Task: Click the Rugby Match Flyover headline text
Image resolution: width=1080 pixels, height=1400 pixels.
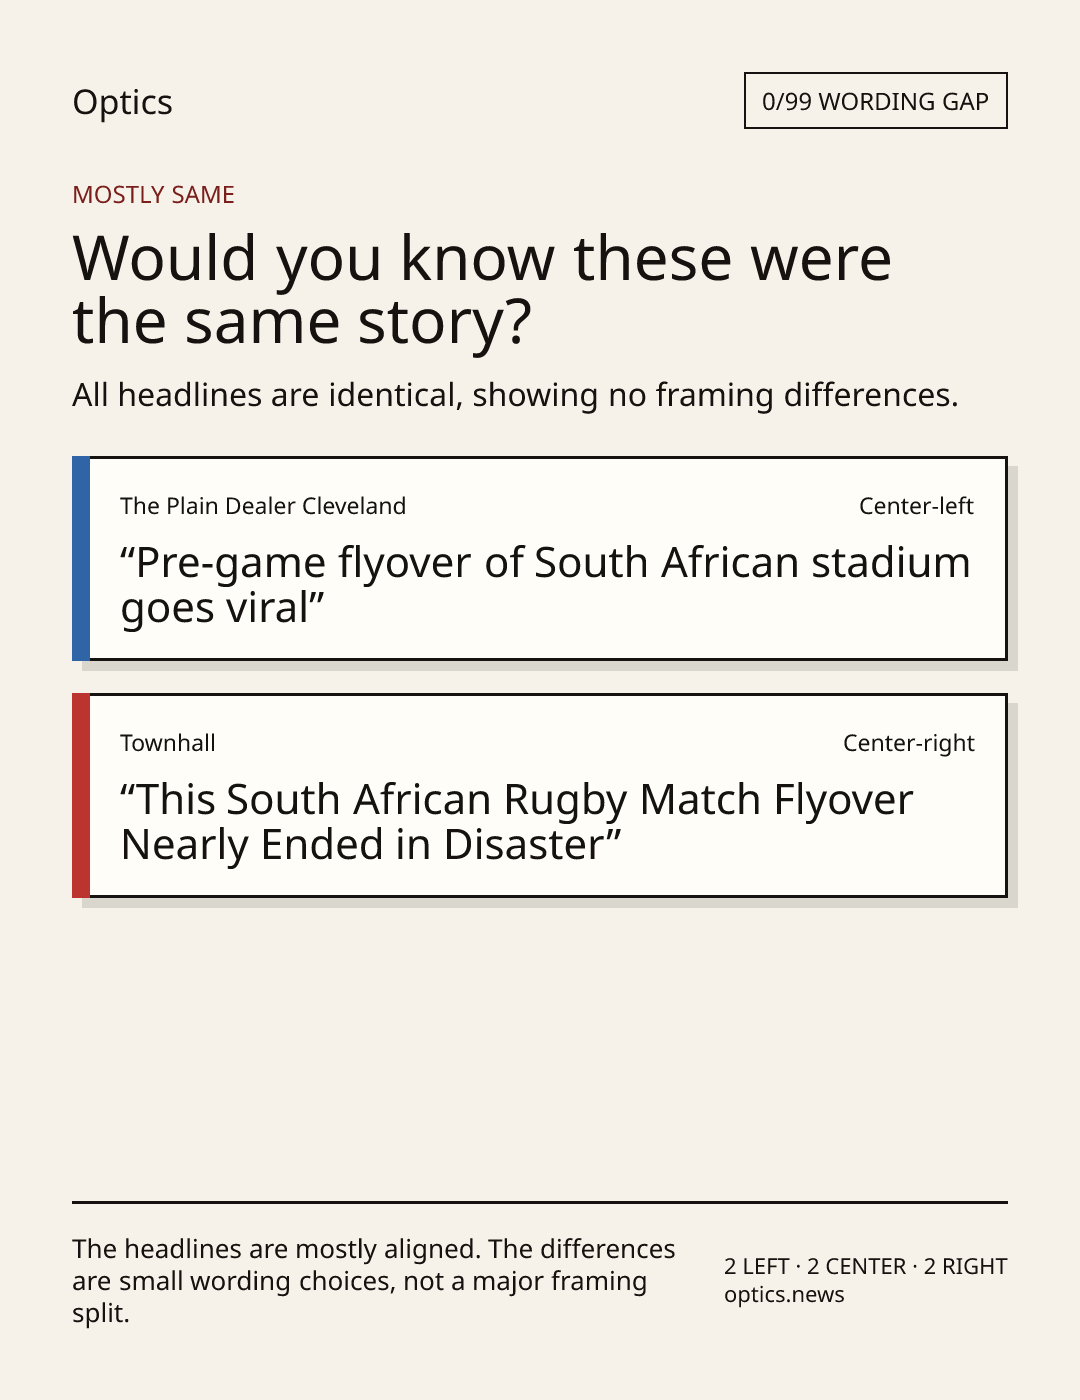Action: click(517, 822)
